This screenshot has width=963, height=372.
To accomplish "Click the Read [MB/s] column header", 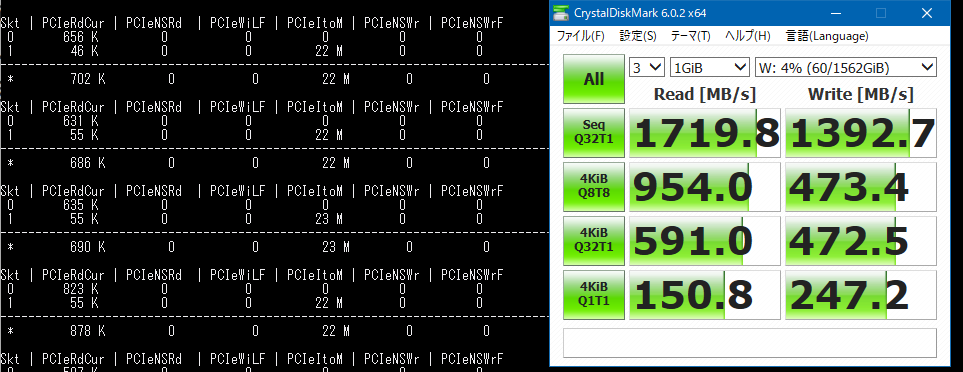I will [x=705, y=94].
